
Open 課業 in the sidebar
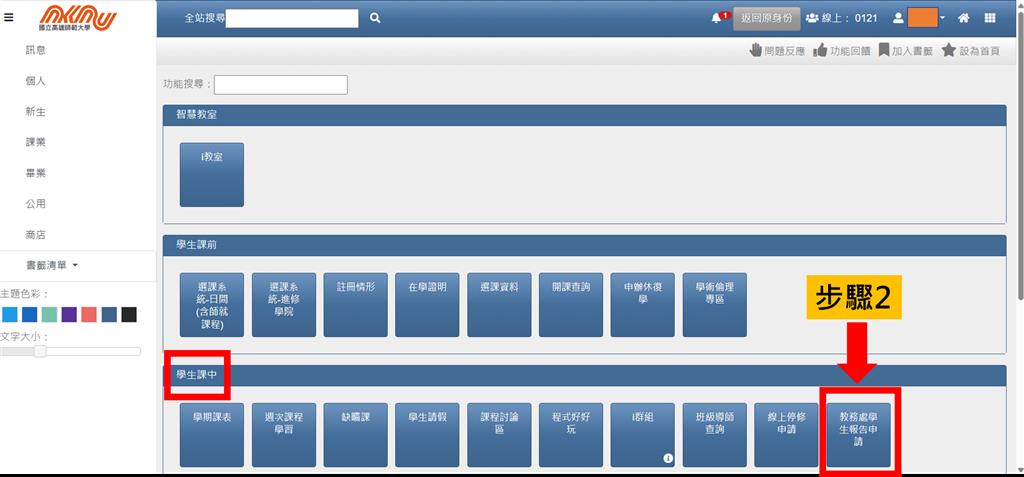pos(36,142)
